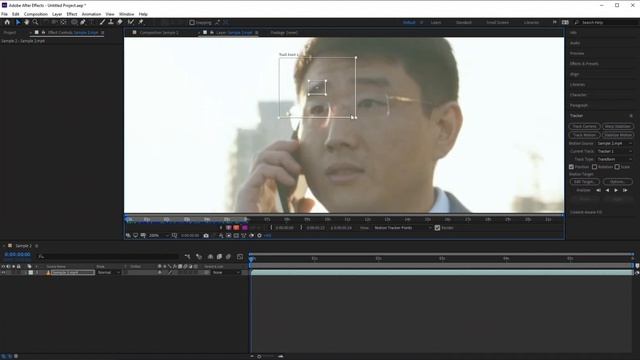Screen dimensions: 640x360
Task: Select the Zoom magnifier tool
Action: pyautogui.click(x=36, y=22)
